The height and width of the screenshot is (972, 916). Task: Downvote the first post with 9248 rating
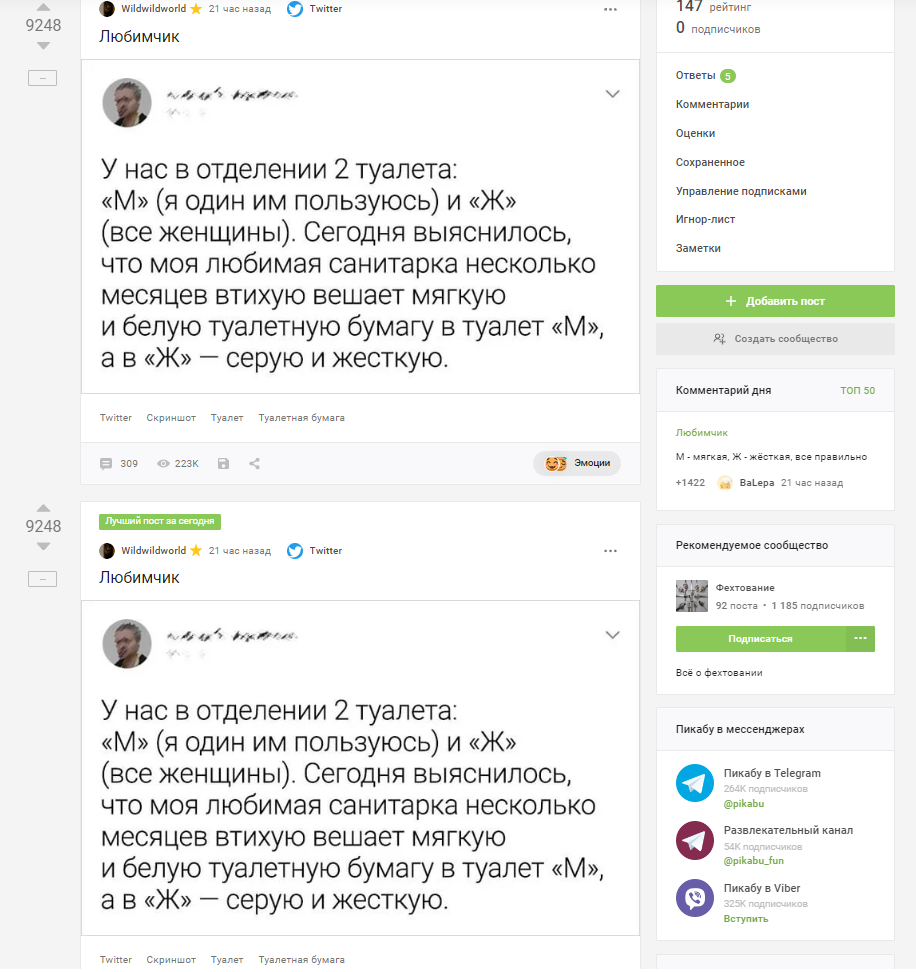tap(43, 46)
